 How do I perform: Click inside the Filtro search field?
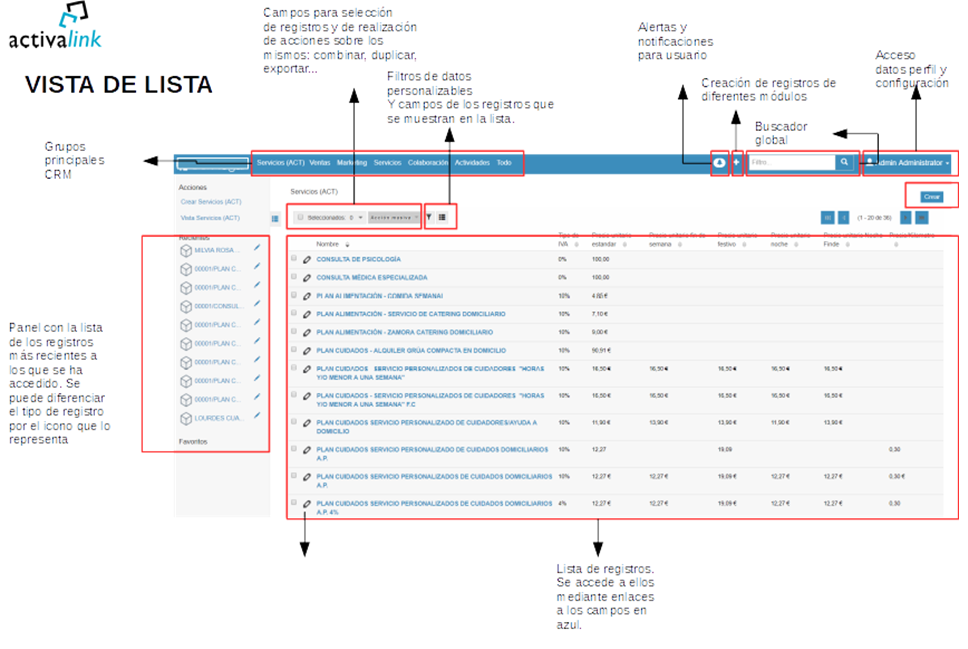[x=791, y=162]
